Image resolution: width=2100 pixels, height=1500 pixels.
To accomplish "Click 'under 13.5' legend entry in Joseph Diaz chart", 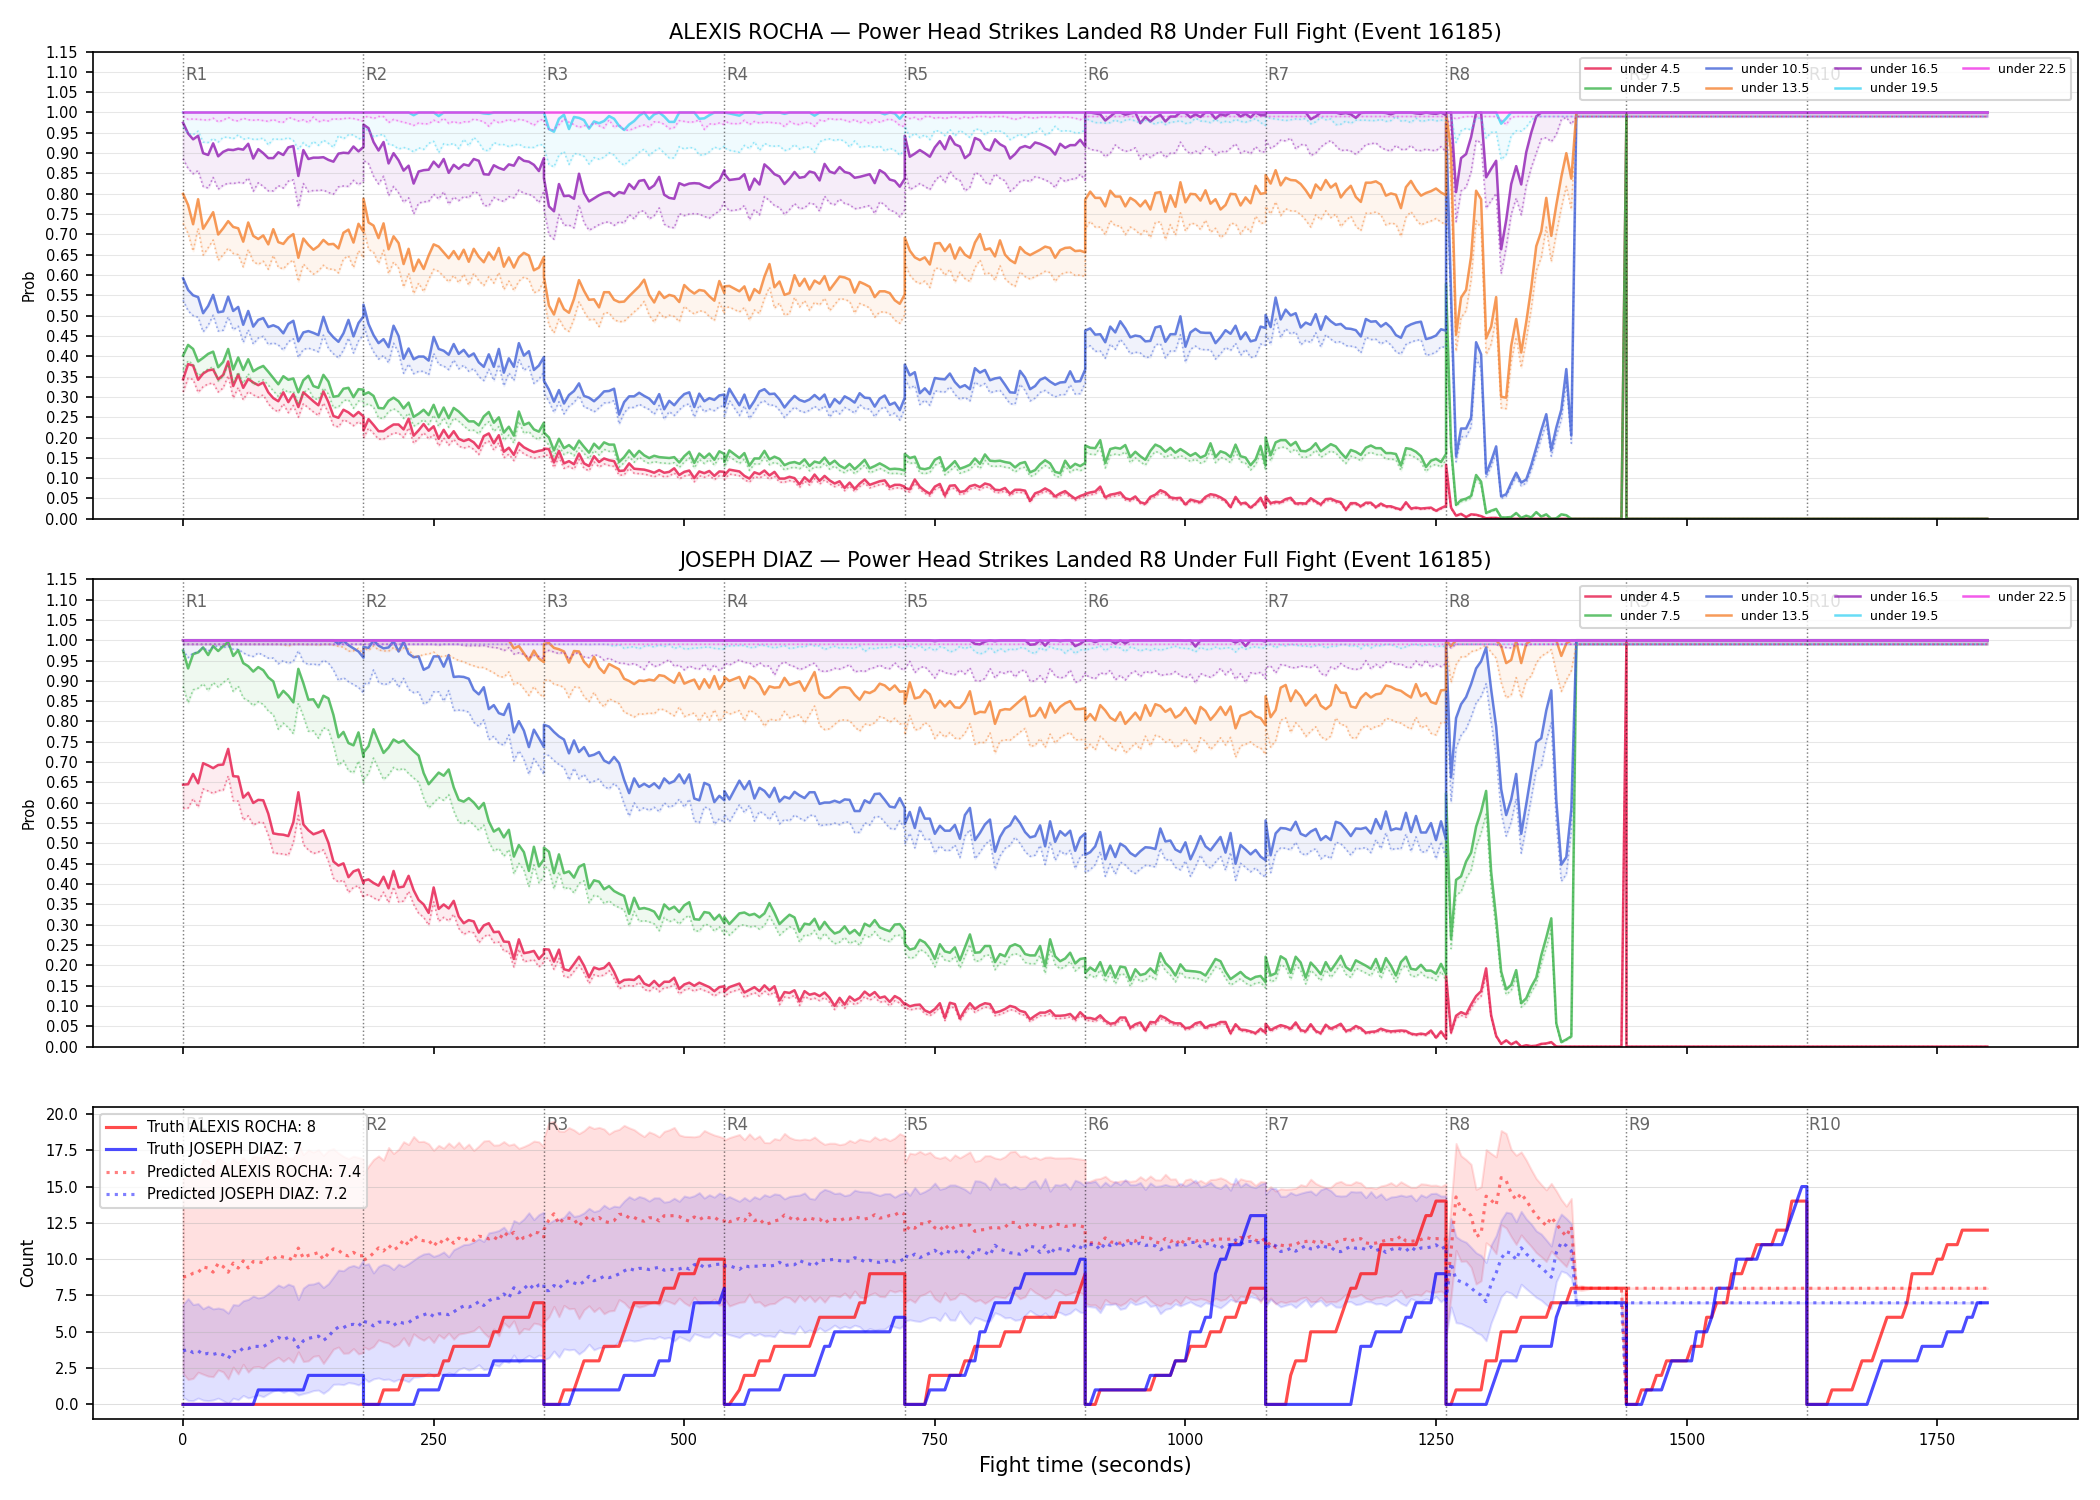I will (1757, 616).
